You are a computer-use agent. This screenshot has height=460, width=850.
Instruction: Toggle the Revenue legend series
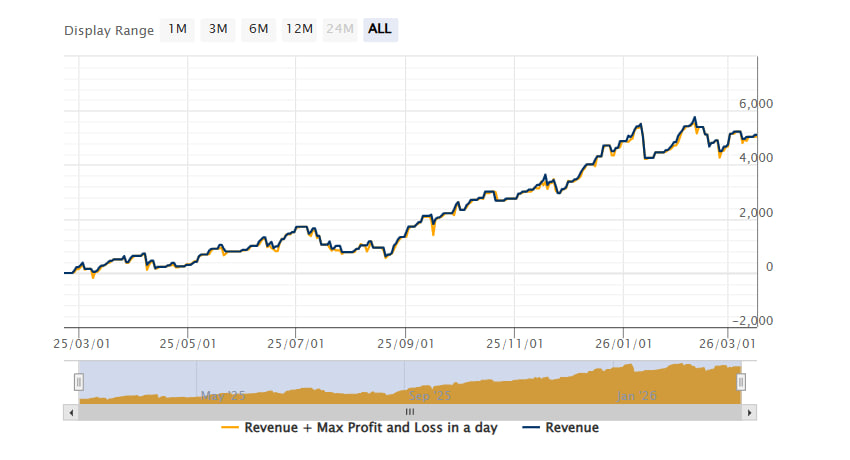(561, 427)
